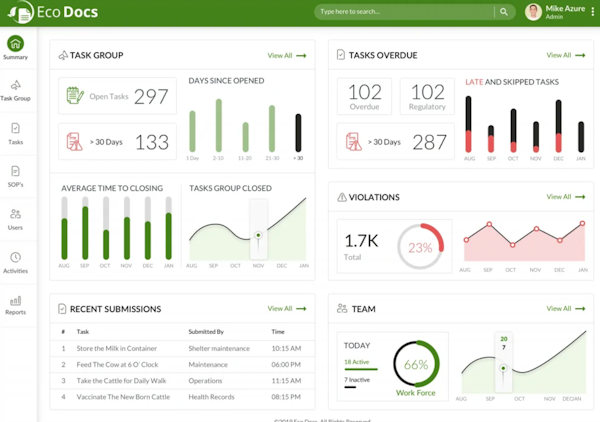View All in Violations panel
Image resolution: width=600 pixels, height=422 pixels.
(x=566, y=197)
